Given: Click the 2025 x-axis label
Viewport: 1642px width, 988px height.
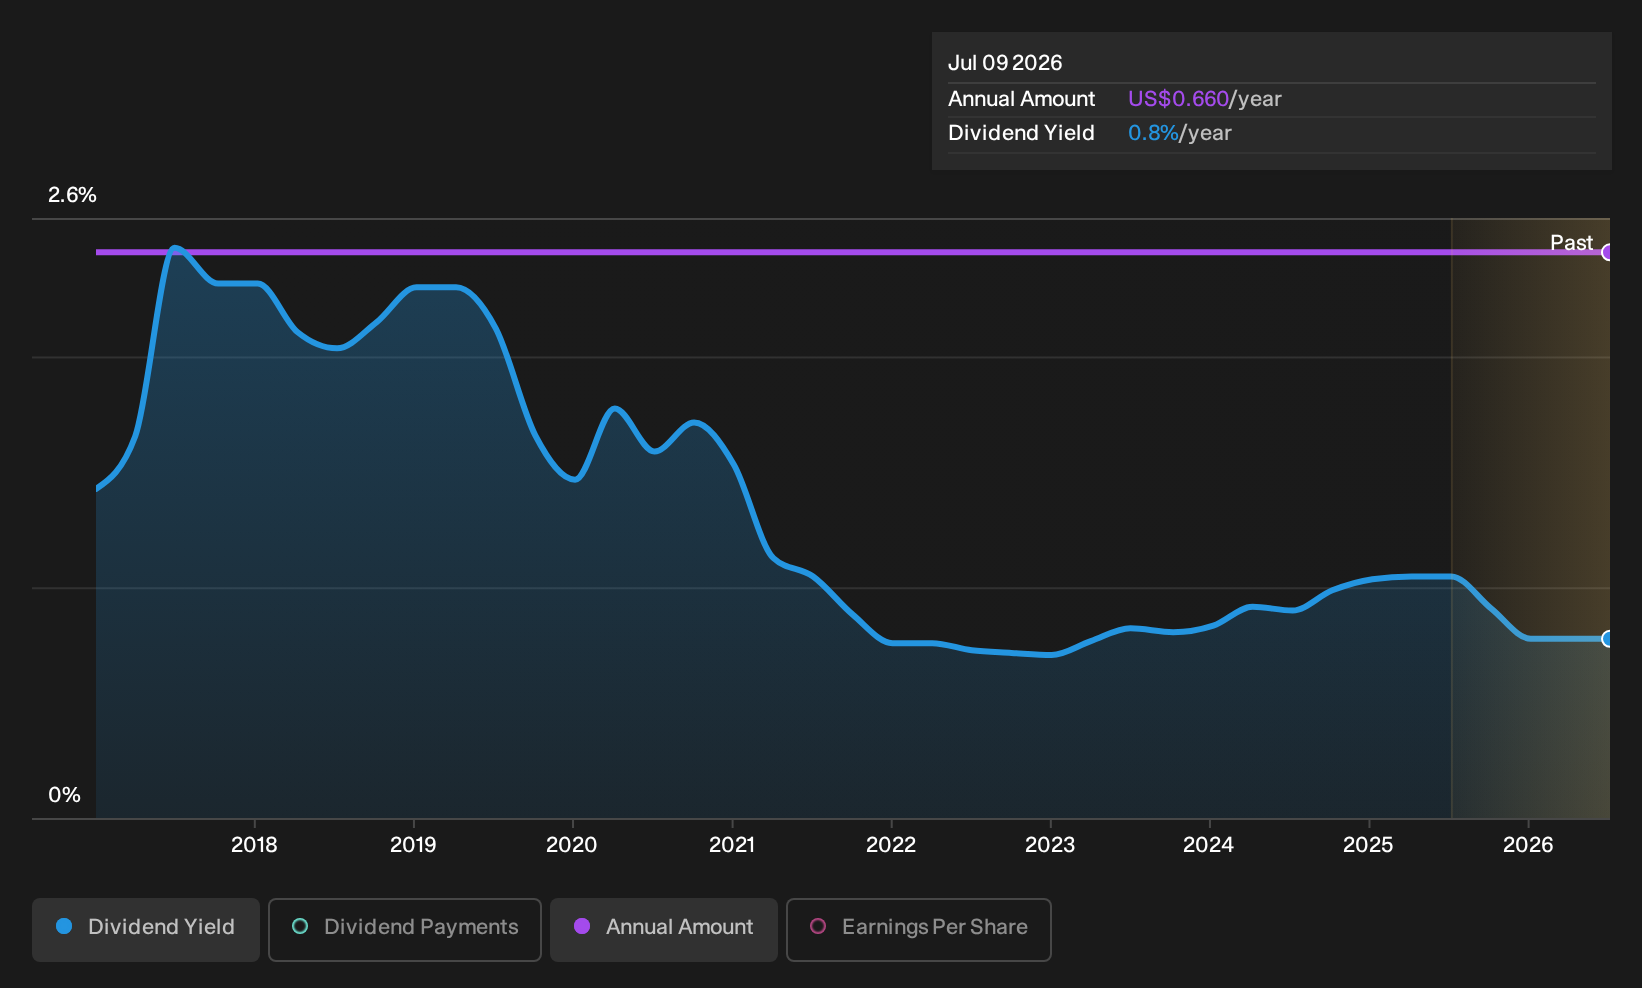Looking at the screenshot, I should pyautogui.click(x=1368, y=845).
